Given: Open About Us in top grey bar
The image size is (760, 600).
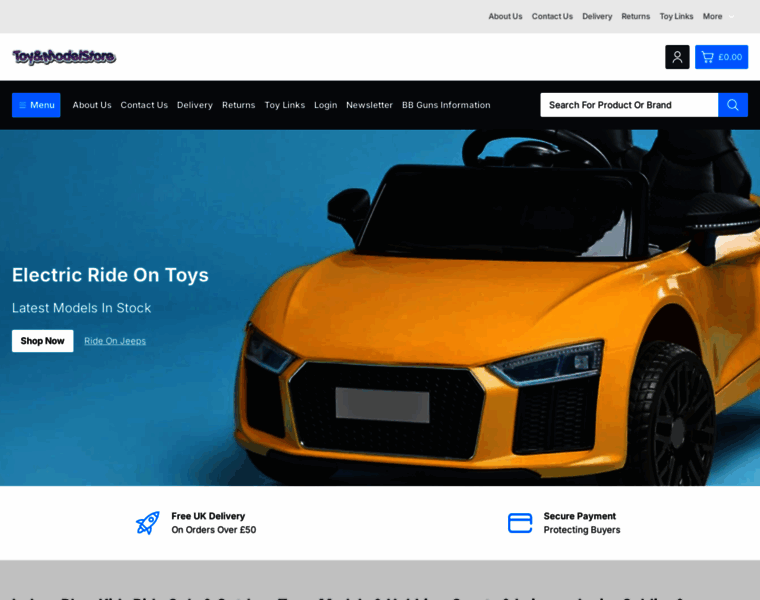Looking at the screenshot, I should click(505, 16).
